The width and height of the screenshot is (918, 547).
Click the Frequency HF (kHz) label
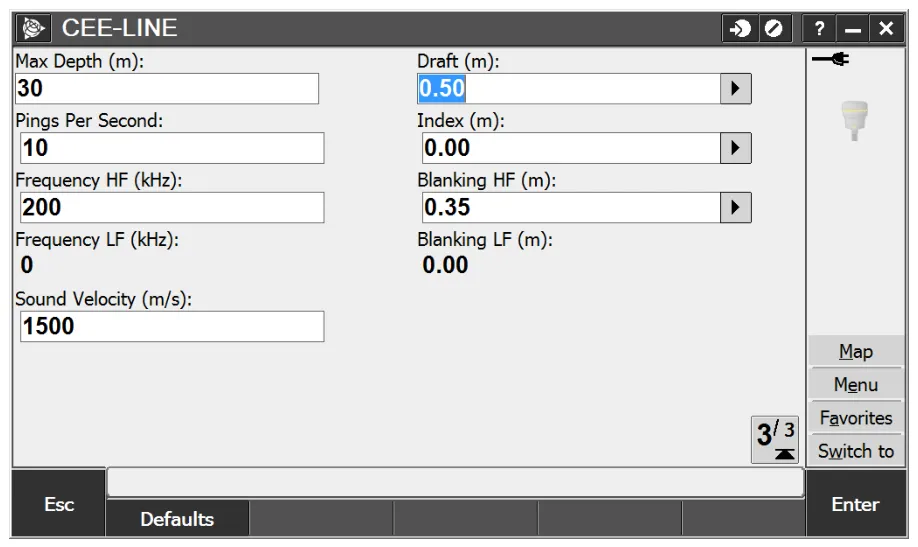[98, 180]
